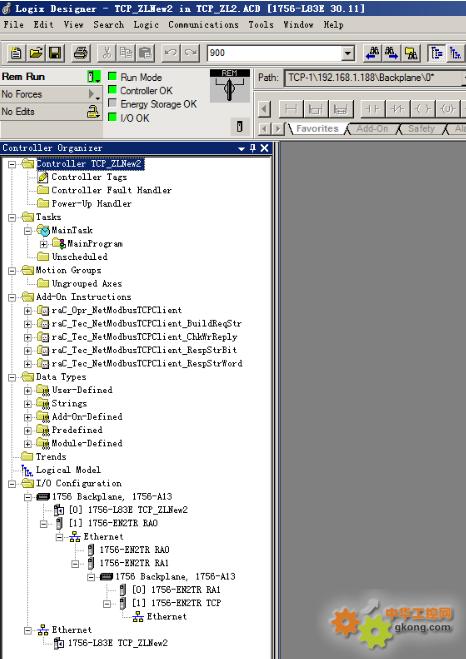Open the File menu

click(13, 25)
